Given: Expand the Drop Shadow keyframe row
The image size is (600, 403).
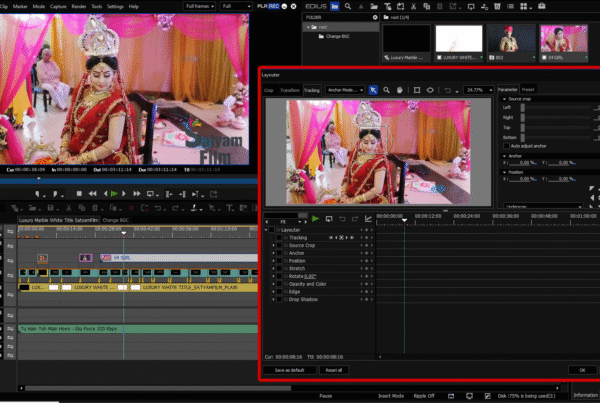Looking at the screenshot, I should pos(273,299).
